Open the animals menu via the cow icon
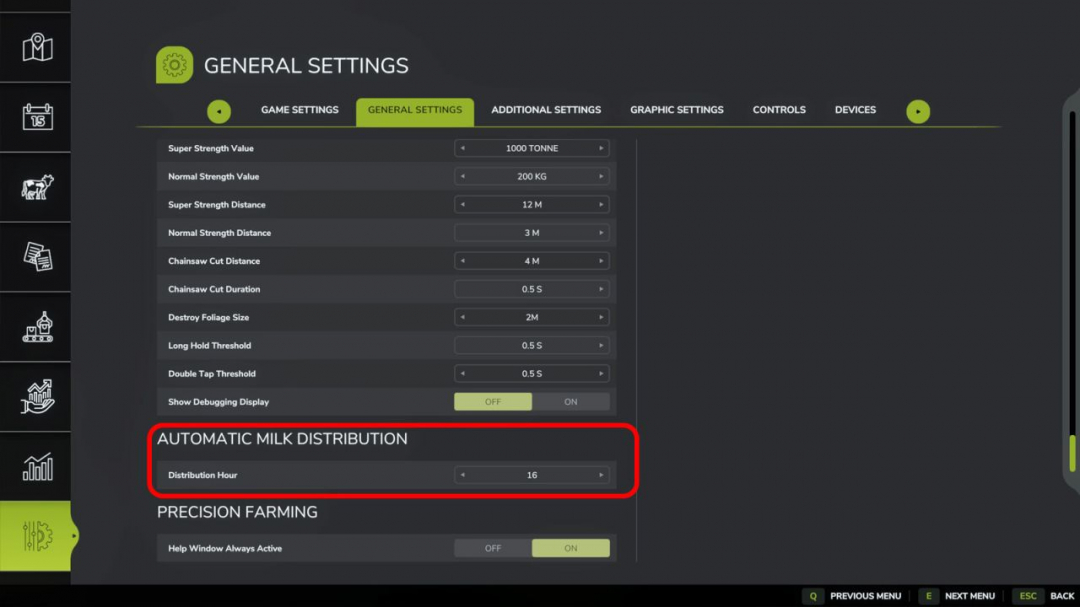 [36, 186]
